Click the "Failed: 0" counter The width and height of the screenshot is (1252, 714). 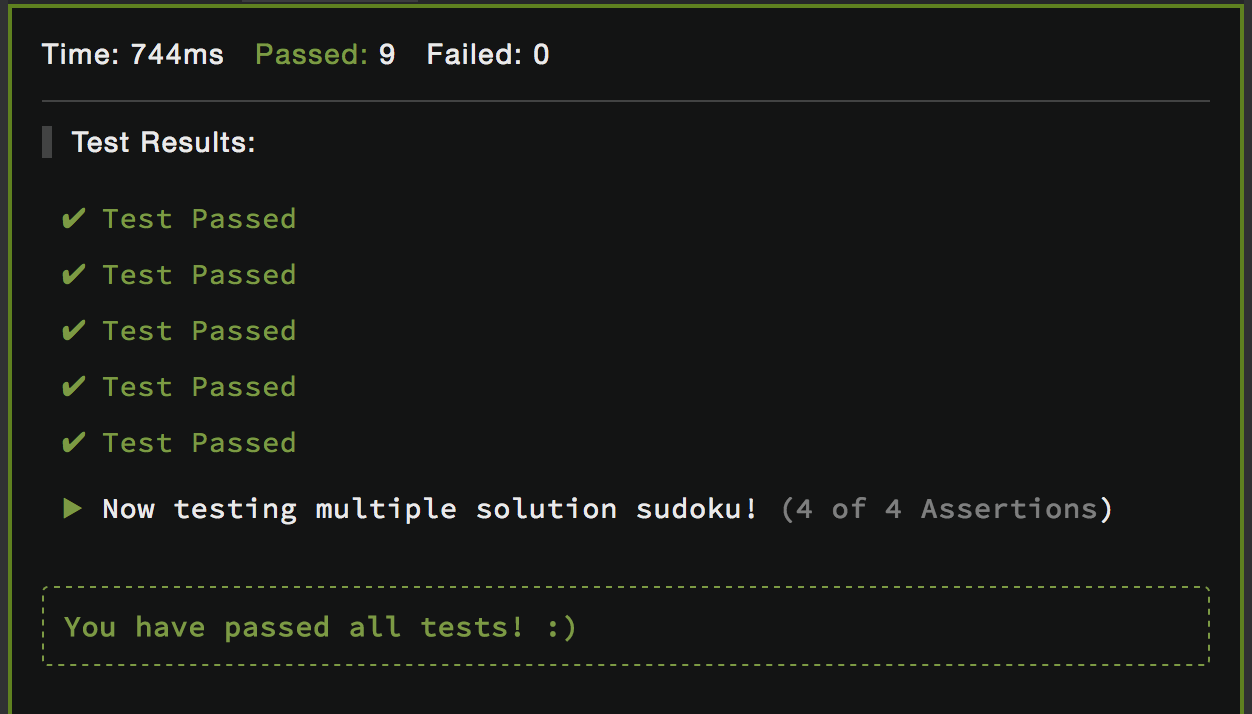[x=488, y=54]
